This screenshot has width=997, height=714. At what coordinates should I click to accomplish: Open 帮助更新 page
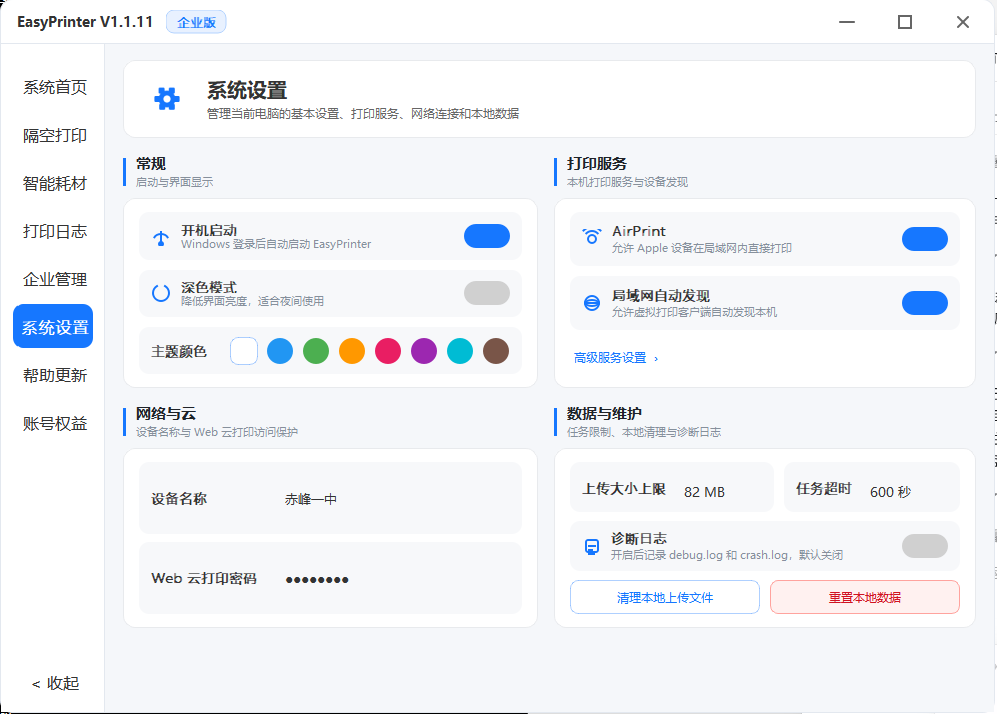click(x=55, y=375)
